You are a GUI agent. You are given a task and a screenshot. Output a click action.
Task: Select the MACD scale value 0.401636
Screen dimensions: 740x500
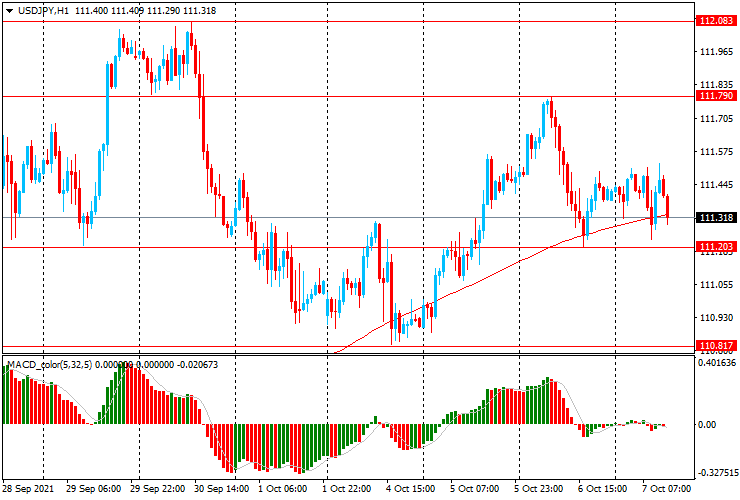(x=717, y=363)
